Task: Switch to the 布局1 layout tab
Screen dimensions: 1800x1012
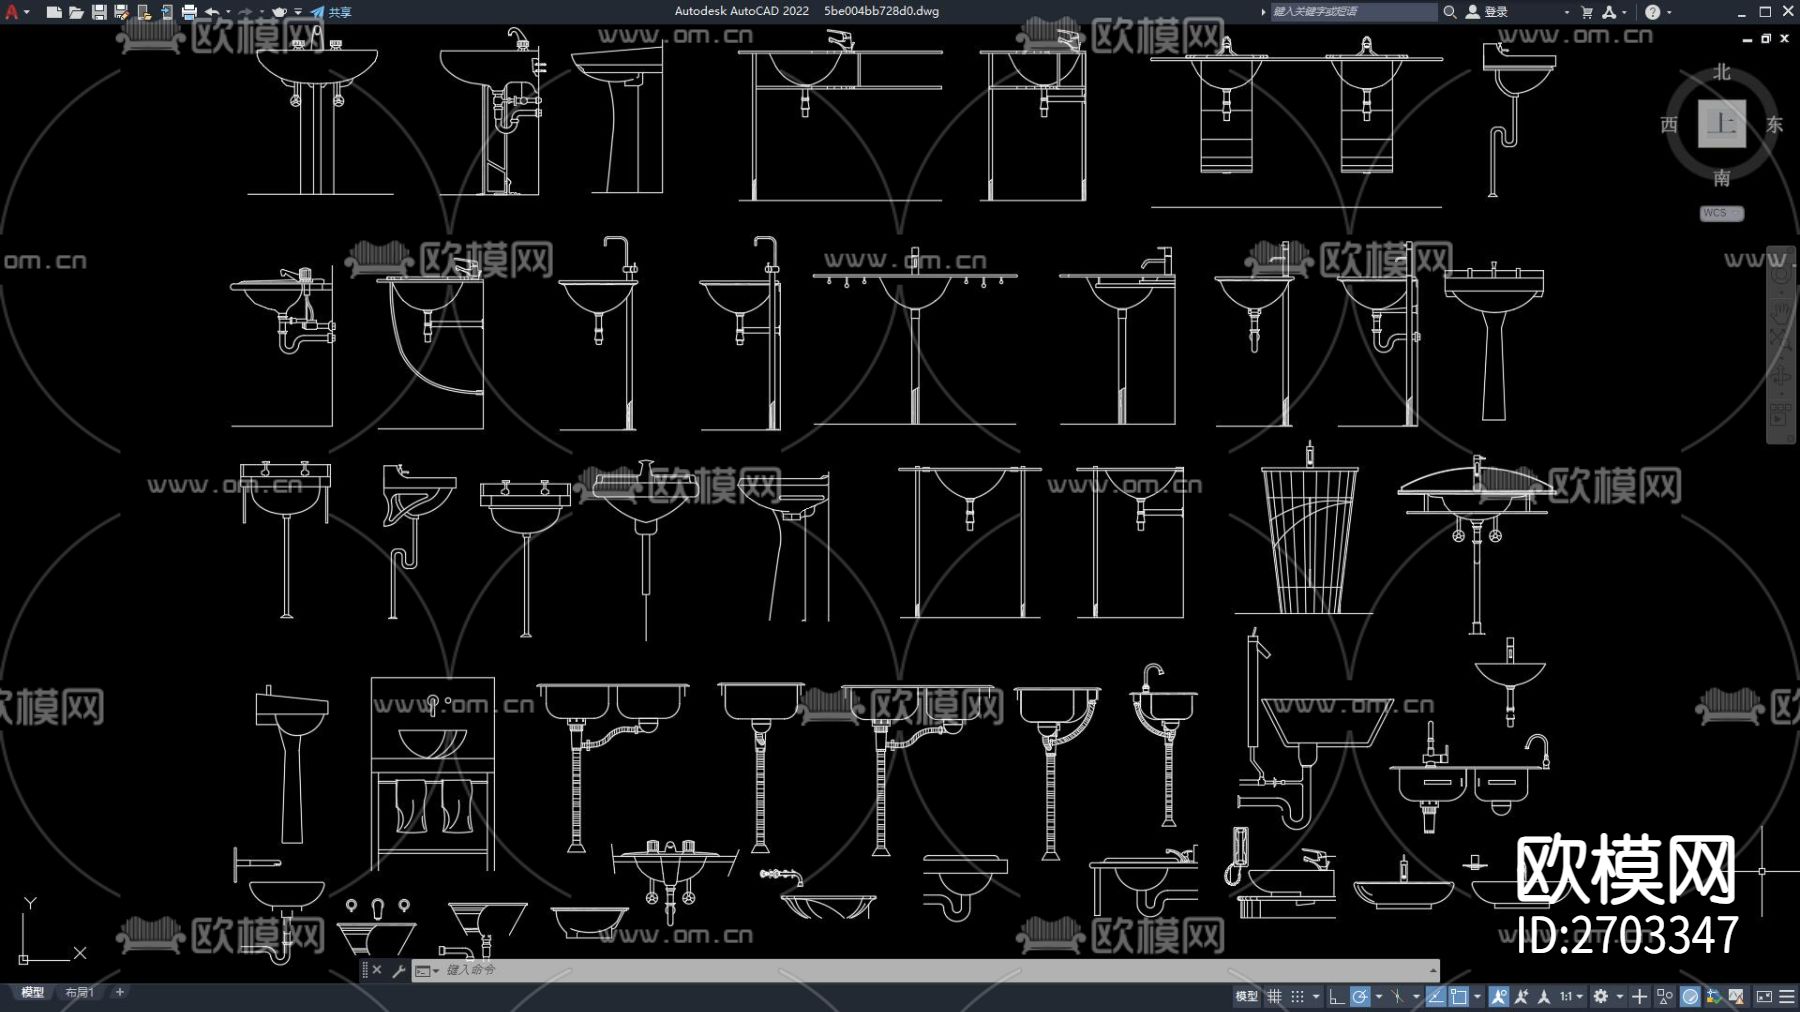Action: click(x=79, y=993)
